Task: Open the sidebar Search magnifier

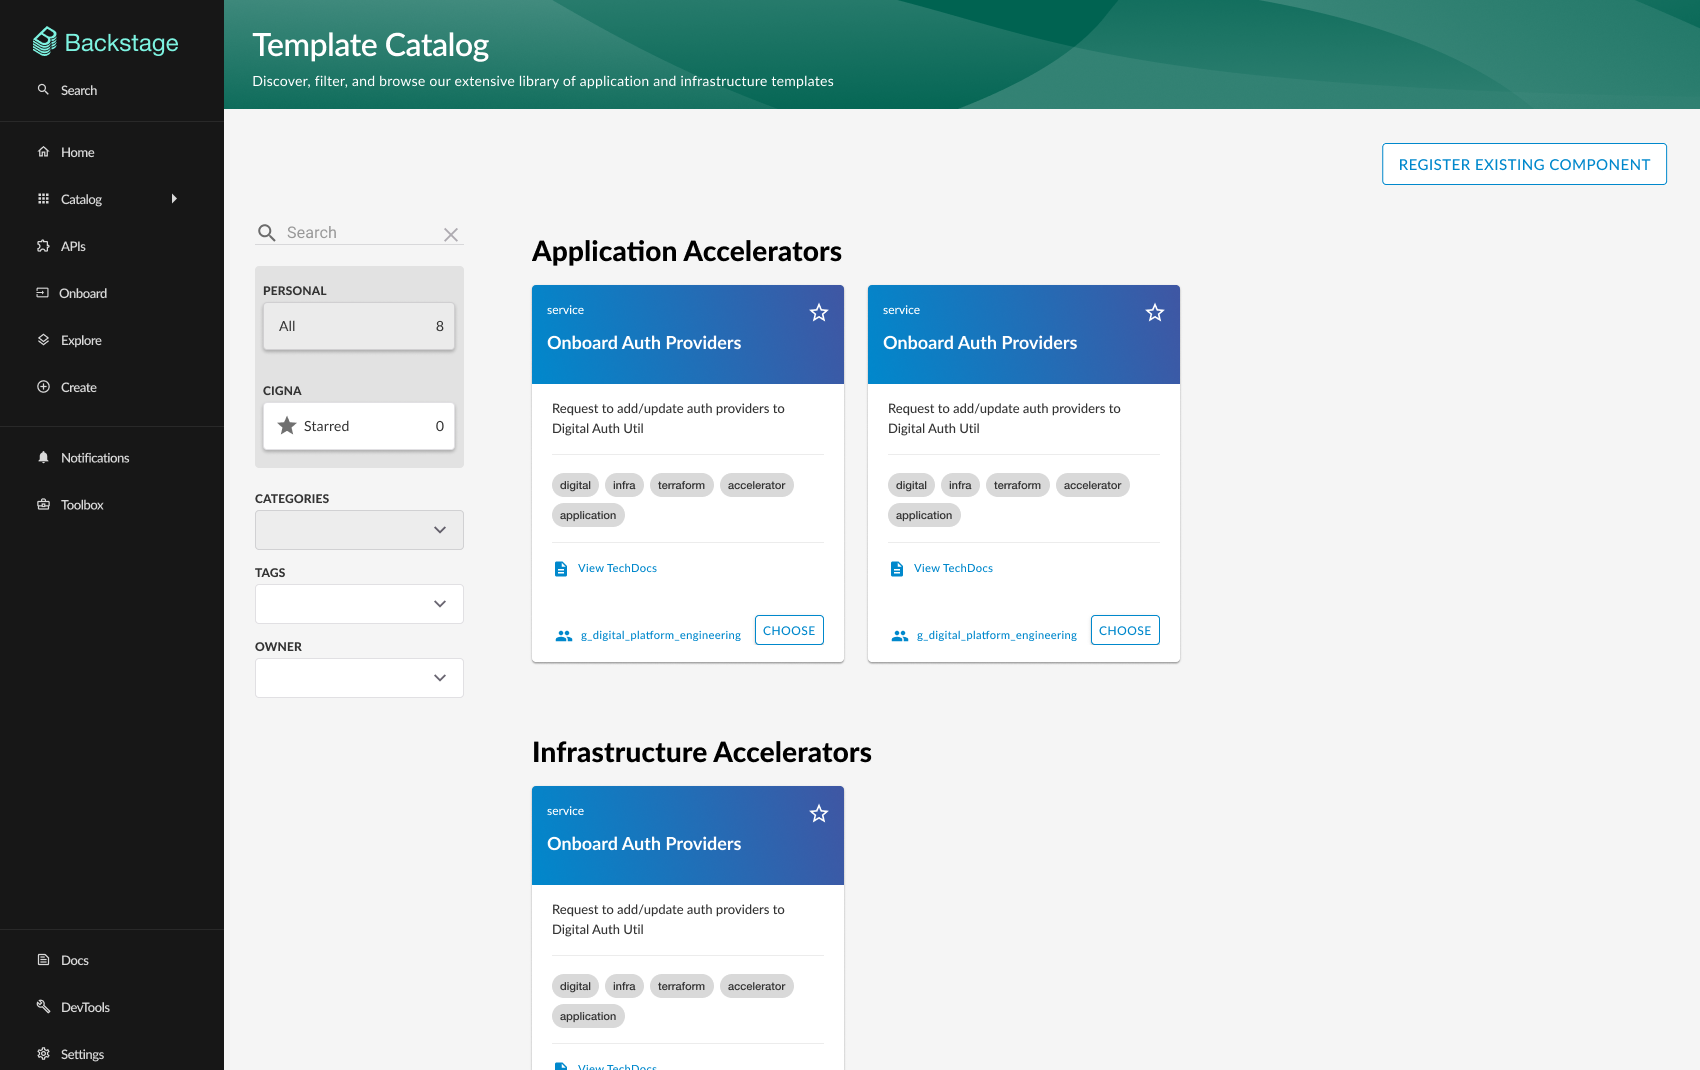Action: (43, 90)
